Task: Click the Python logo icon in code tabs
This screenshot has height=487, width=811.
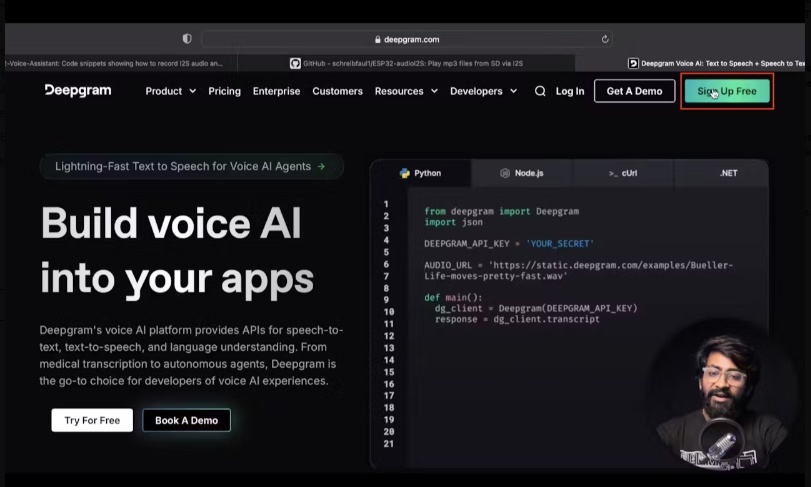Action: (x=405, y=173)
